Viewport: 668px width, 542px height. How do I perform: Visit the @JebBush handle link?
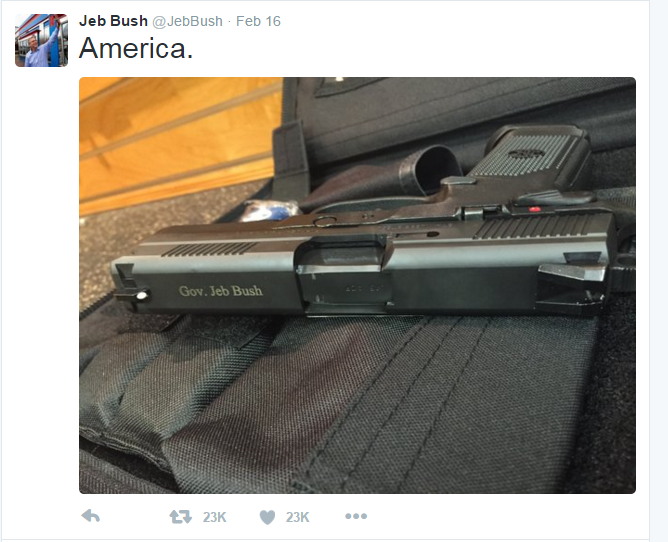coord(187,21)
